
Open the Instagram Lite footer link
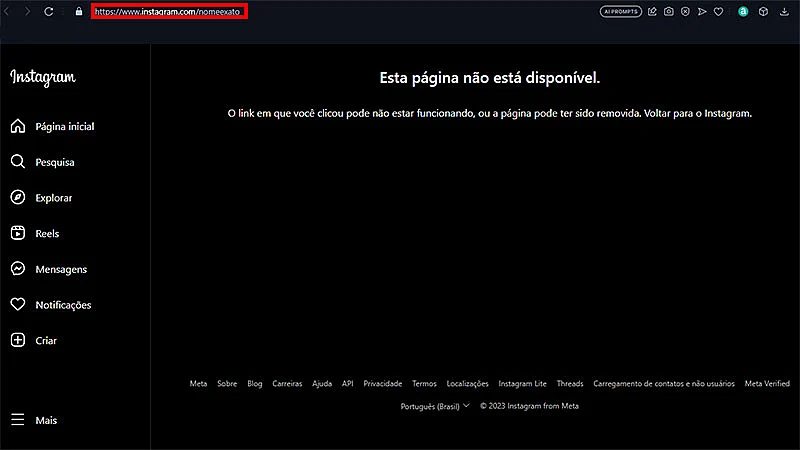pyautogui.click(x=522, y=383)
